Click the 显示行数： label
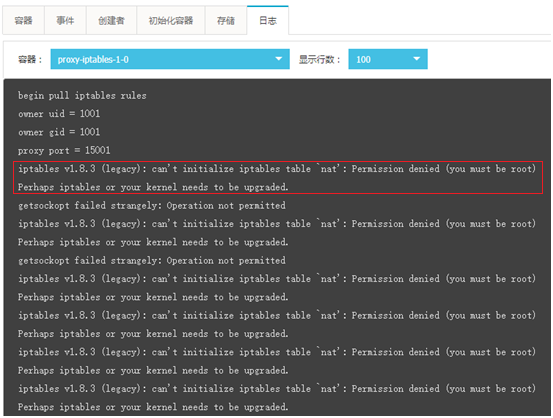The height and width of the screenshot is (418, 553). 320,59
